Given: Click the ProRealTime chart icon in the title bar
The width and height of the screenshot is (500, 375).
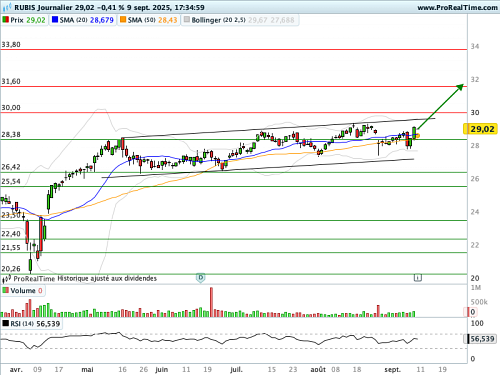Looking at the screenshot, I should tap(7, 7).
